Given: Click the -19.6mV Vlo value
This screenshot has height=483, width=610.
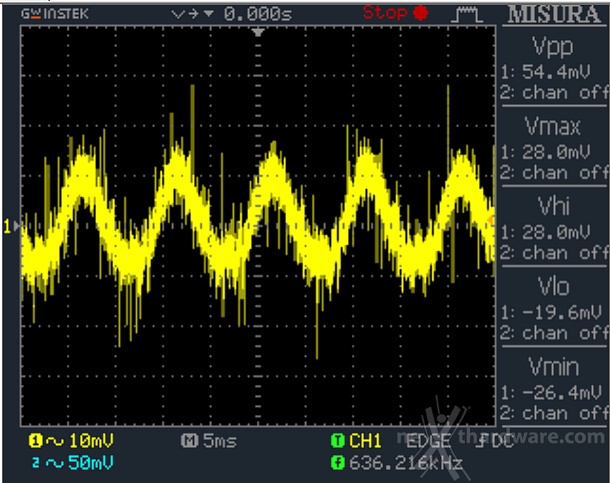Looking at the screenshot, I should pos(562,312).
